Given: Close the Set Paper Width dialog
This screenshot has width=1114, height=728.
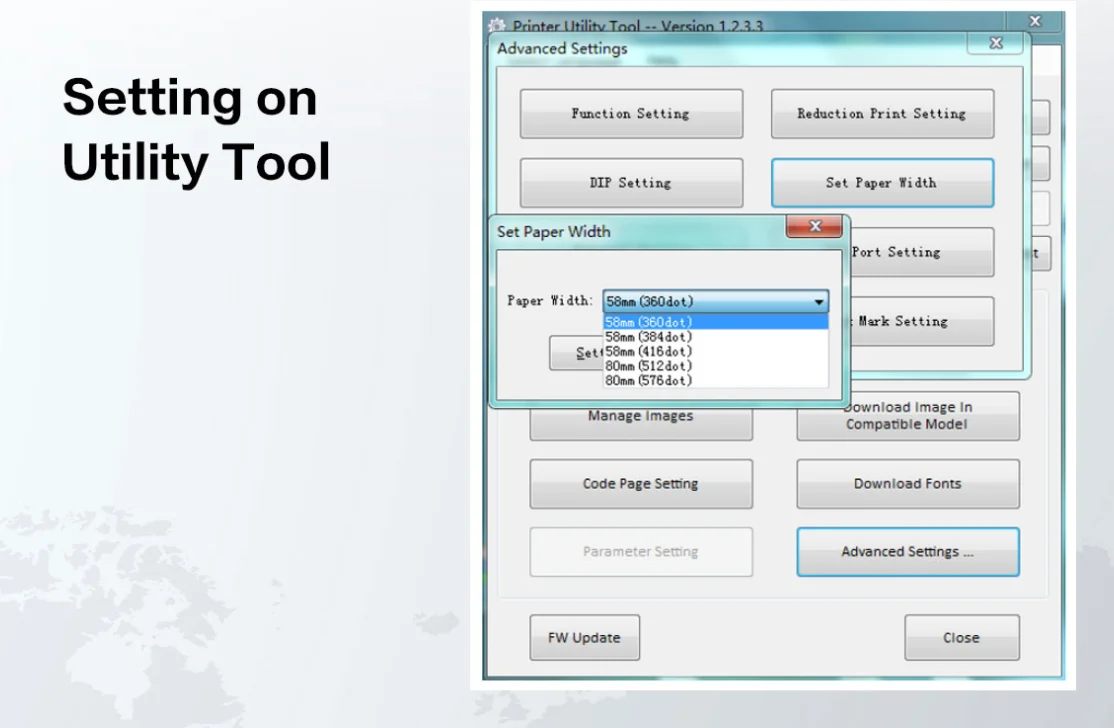Looking at the screenshot, I should (814, 227).
